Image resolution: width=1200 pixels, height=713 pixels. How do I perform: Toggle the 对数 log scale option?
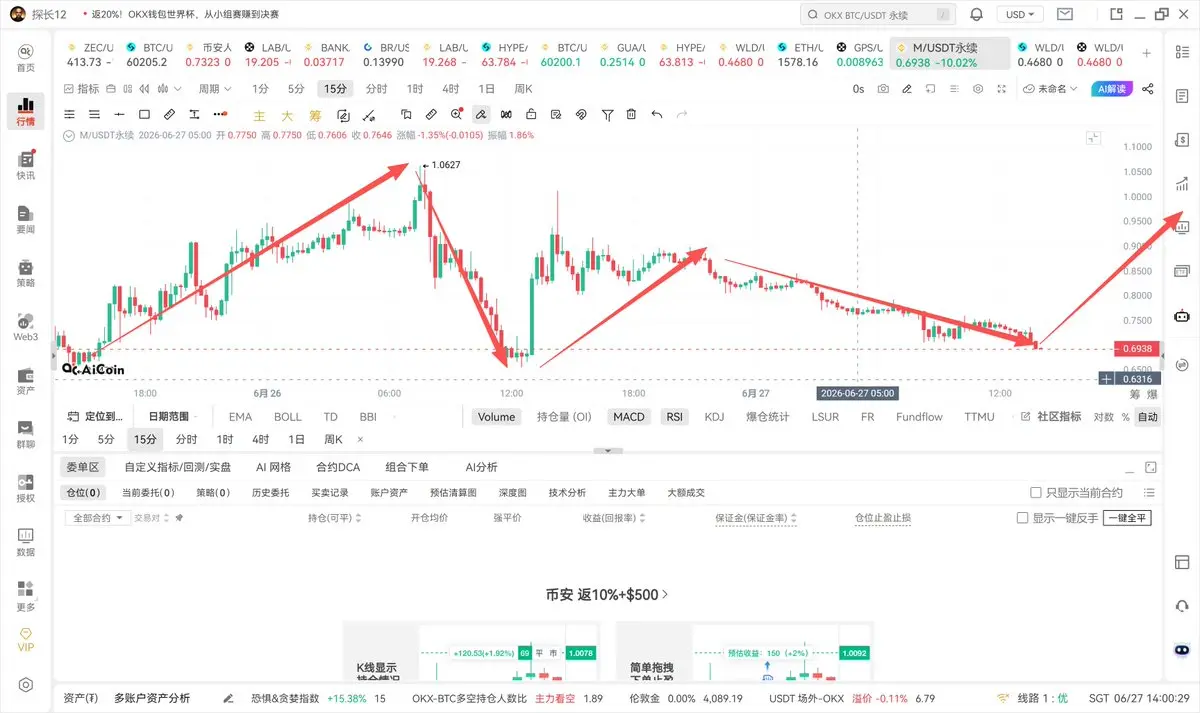pos(1103,417)
